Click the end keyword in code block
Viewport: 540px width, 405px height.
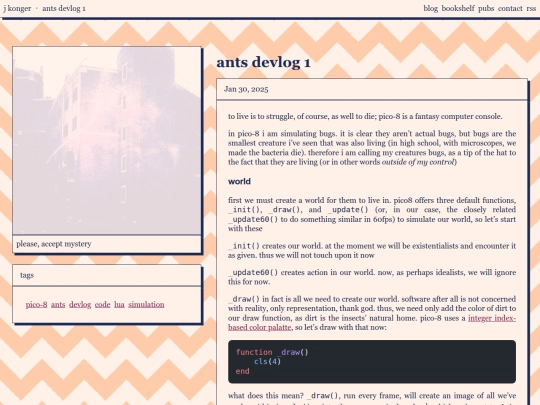click(x=242, y=371)
